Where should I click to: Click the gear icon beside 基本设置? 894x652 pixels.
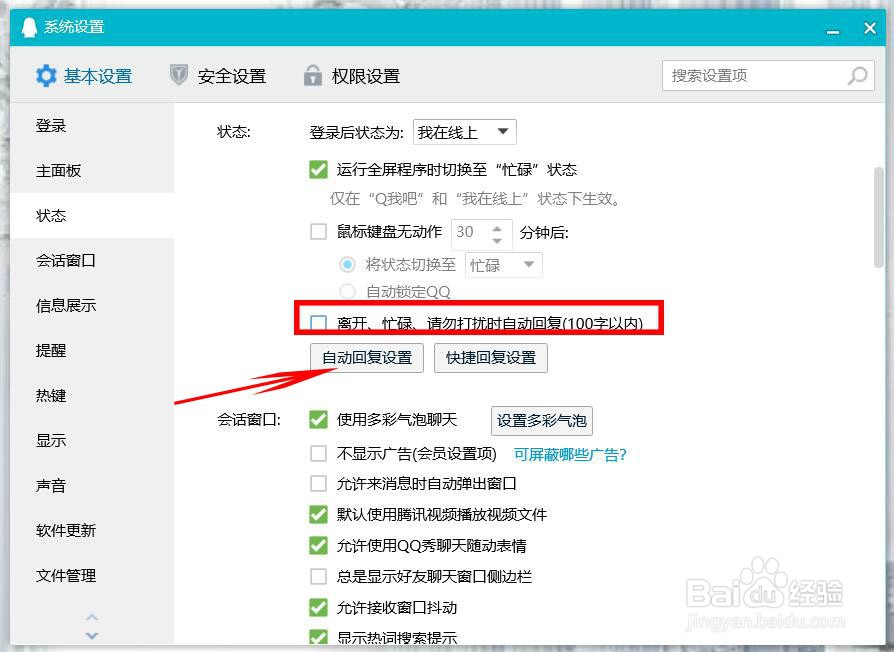point(46,76)
